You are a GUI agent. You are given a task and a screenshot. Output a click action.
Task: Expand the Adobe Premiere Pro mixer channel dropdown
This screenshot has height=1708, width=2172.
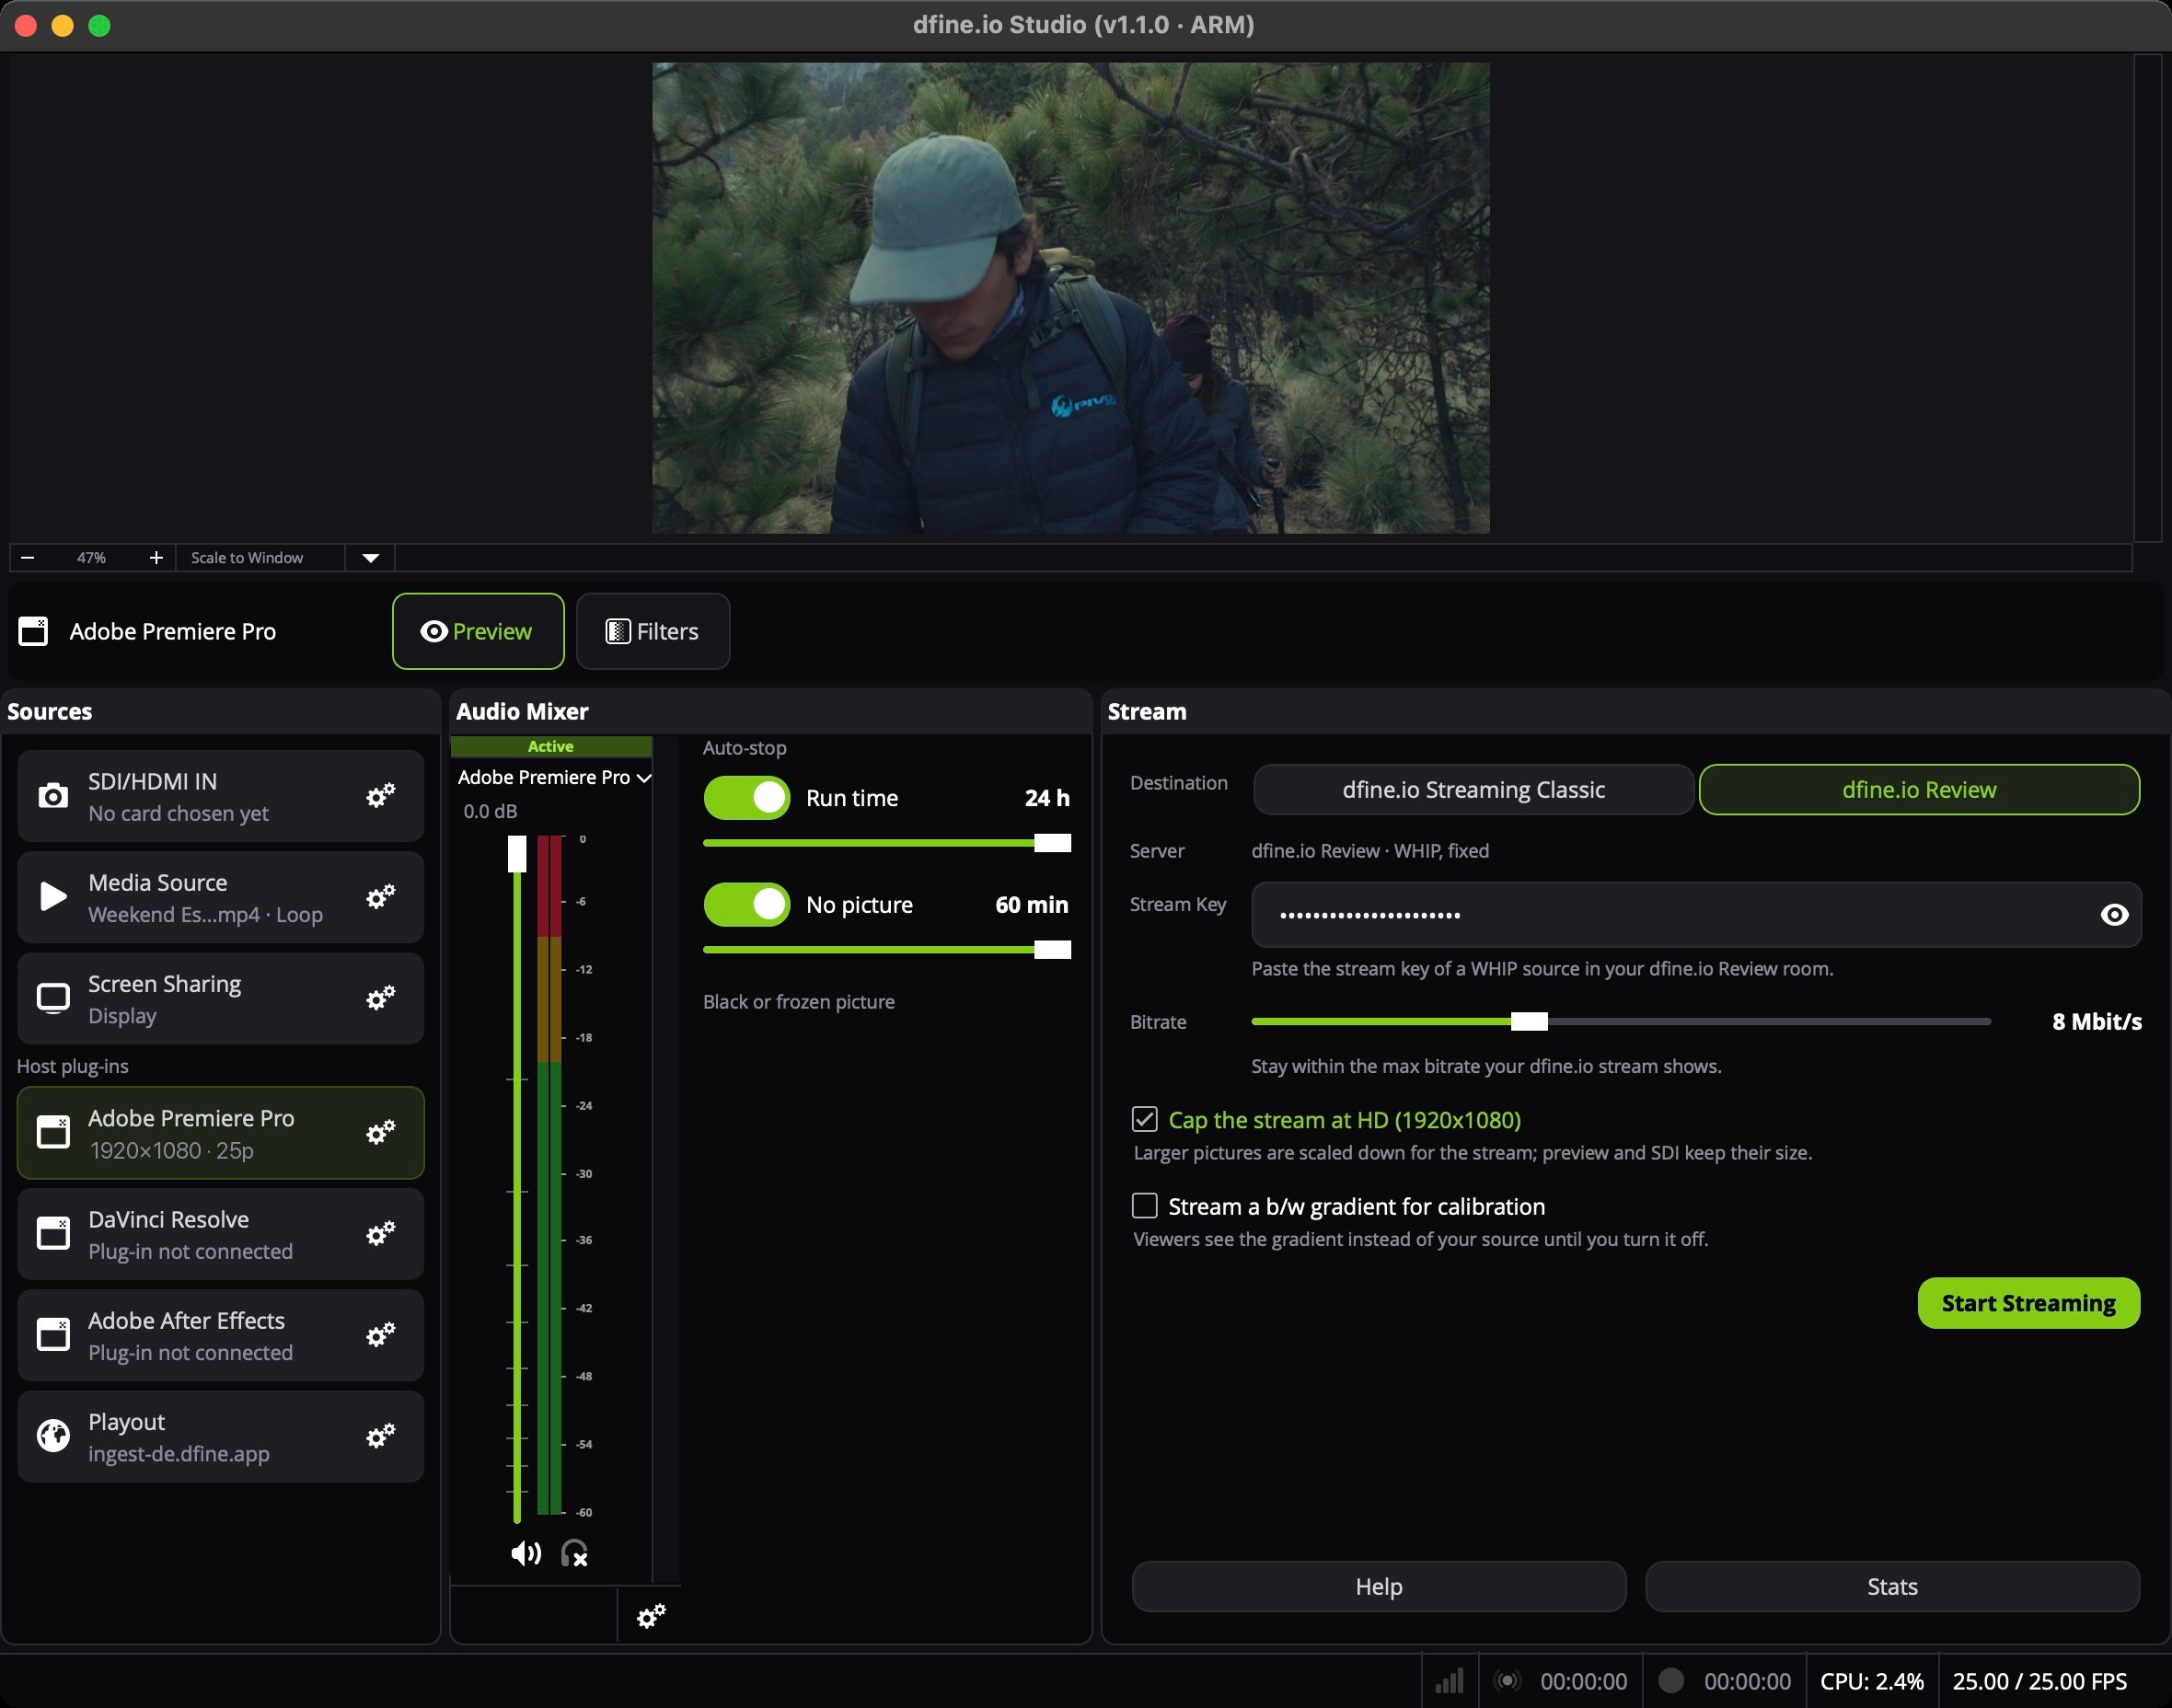(645, 778)
